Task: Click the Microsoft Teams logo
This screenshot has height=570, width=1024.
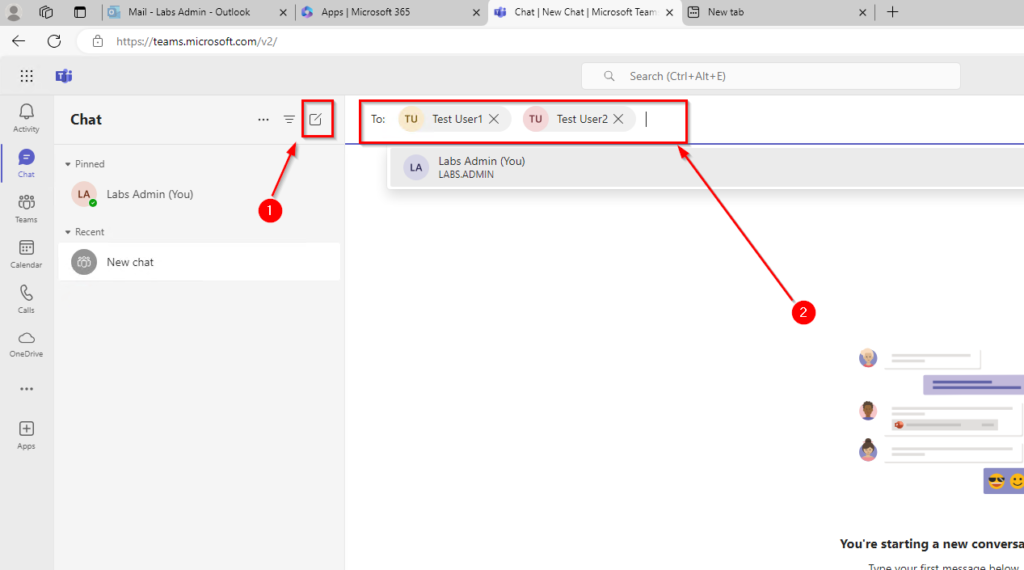Action: pos(64,76)
